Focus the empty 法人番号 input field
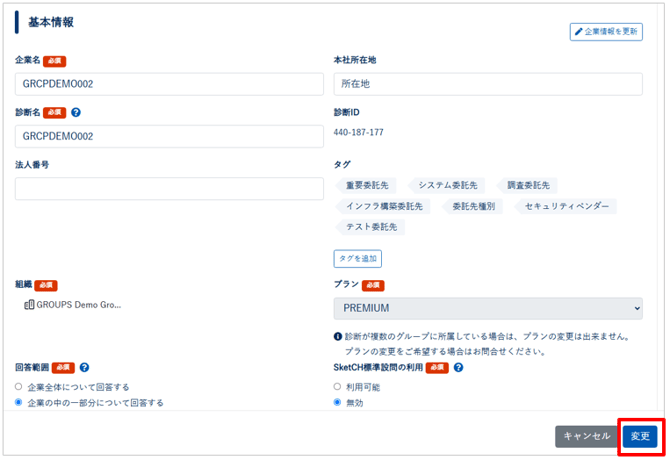 (x=169, y=189)
